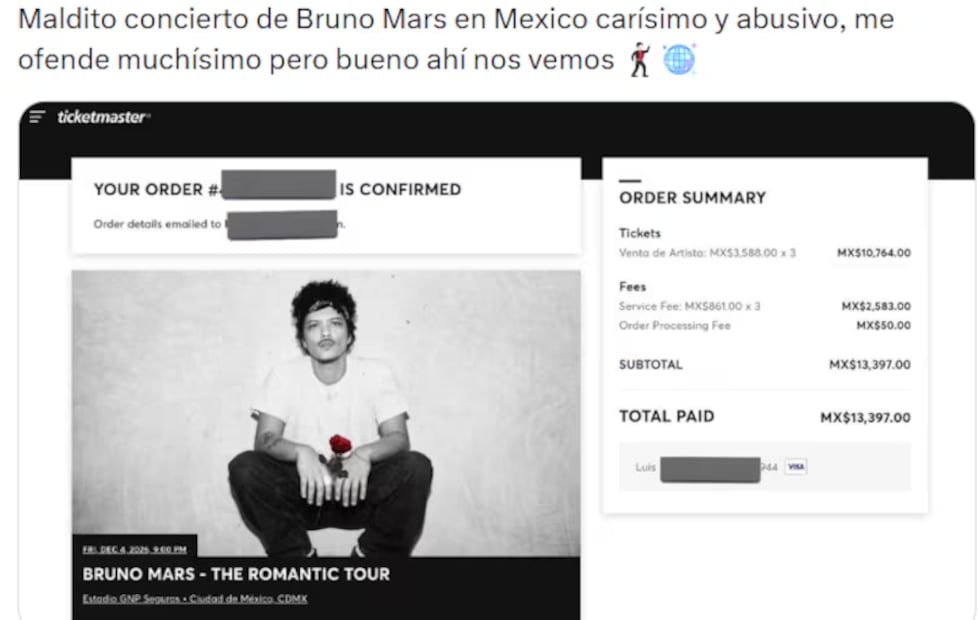Click the Total Paid MX$13,397.00 amount
The image size is (978, 620).
pos(865,417)
